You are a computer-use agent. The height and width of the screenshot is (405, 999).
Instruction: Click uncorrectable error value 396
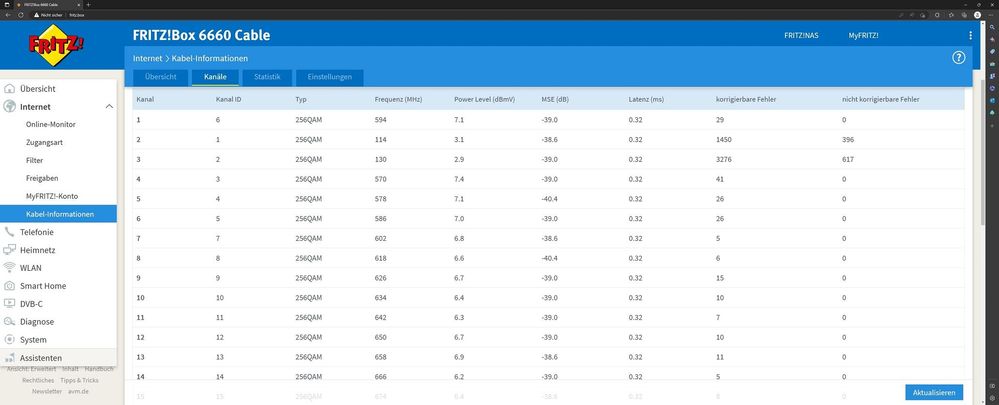click(847, 139)
